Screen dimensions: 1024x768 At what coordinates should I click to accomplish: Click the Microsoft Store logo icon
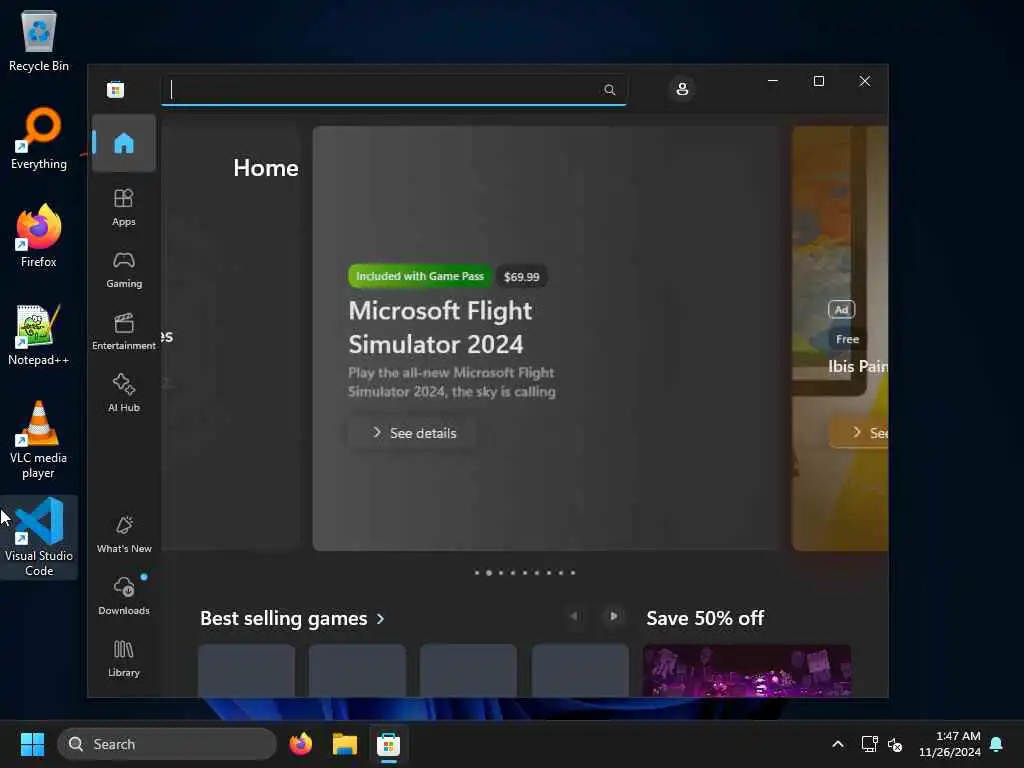coord(116,89)
